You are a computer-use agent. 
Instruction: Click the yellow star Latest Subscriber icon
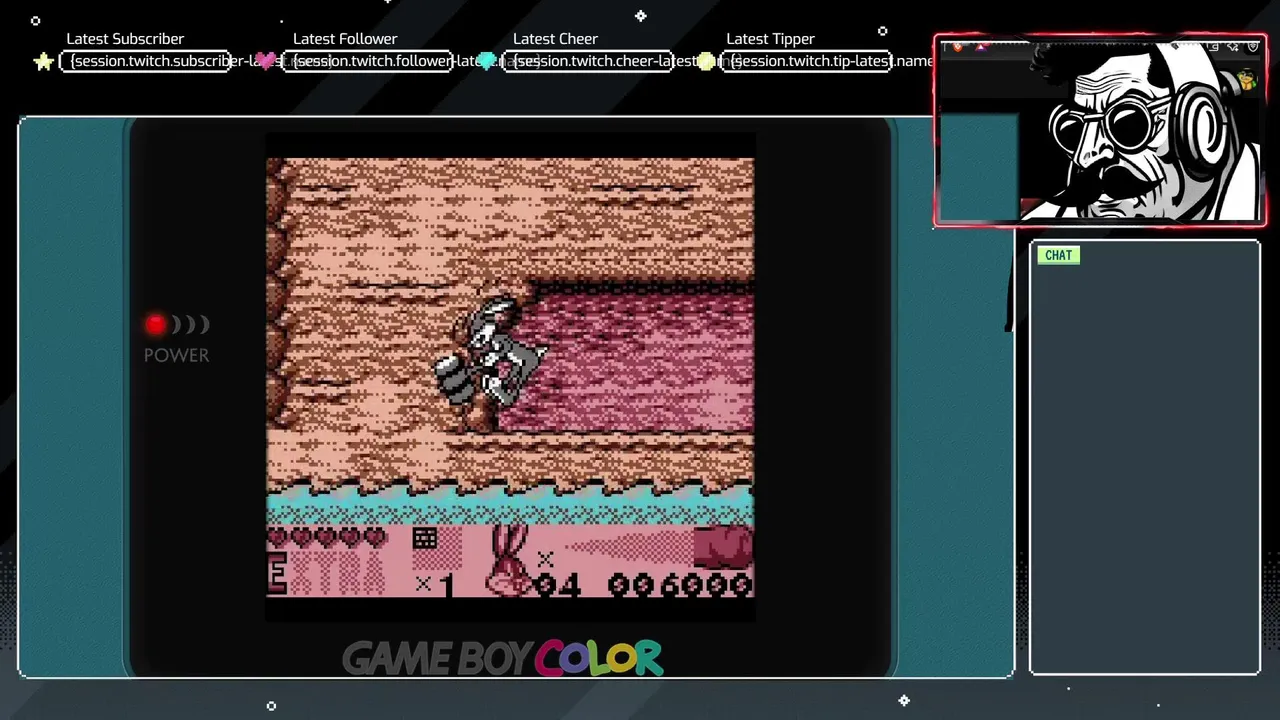44,62
